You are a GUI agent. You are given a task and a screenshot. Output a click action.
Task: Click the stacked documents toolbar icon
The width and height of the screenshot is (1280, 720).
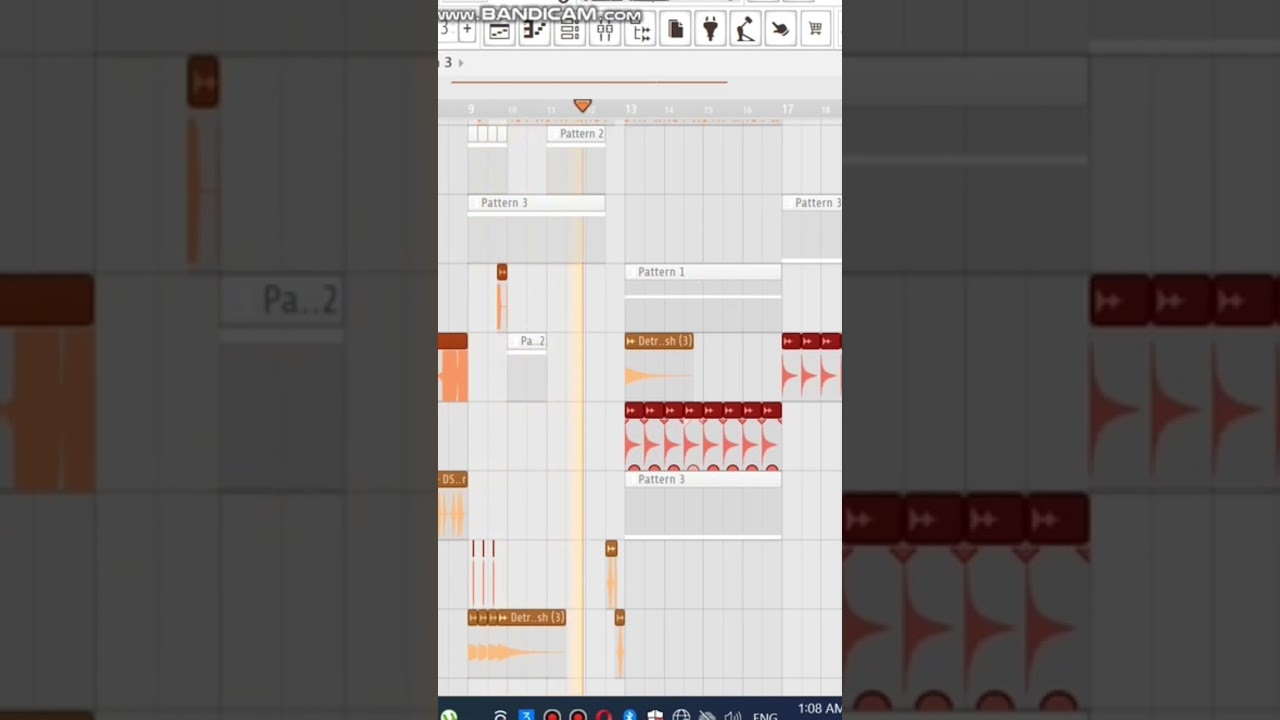coord(675,30)
